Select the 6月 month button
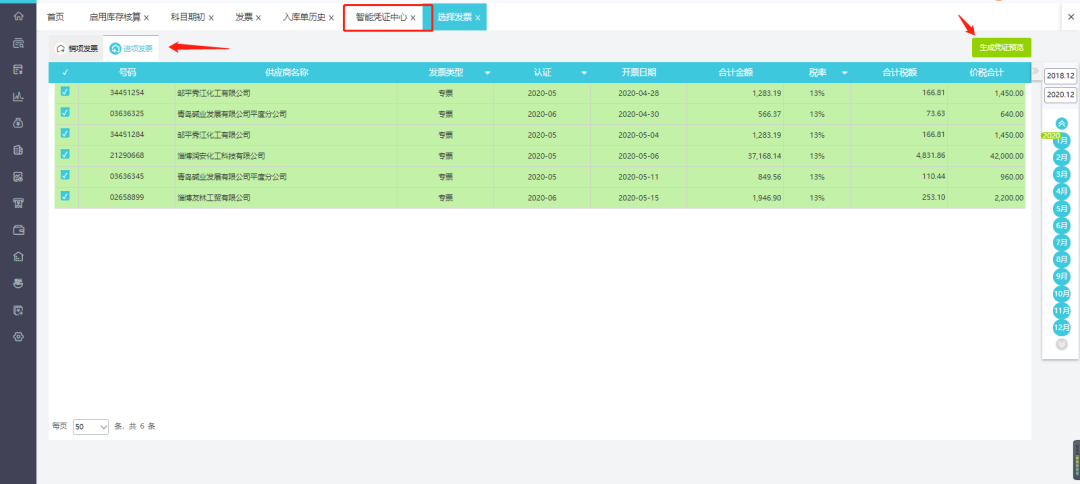This screenshot has height=484, width=1080. tap(1061, 226)
